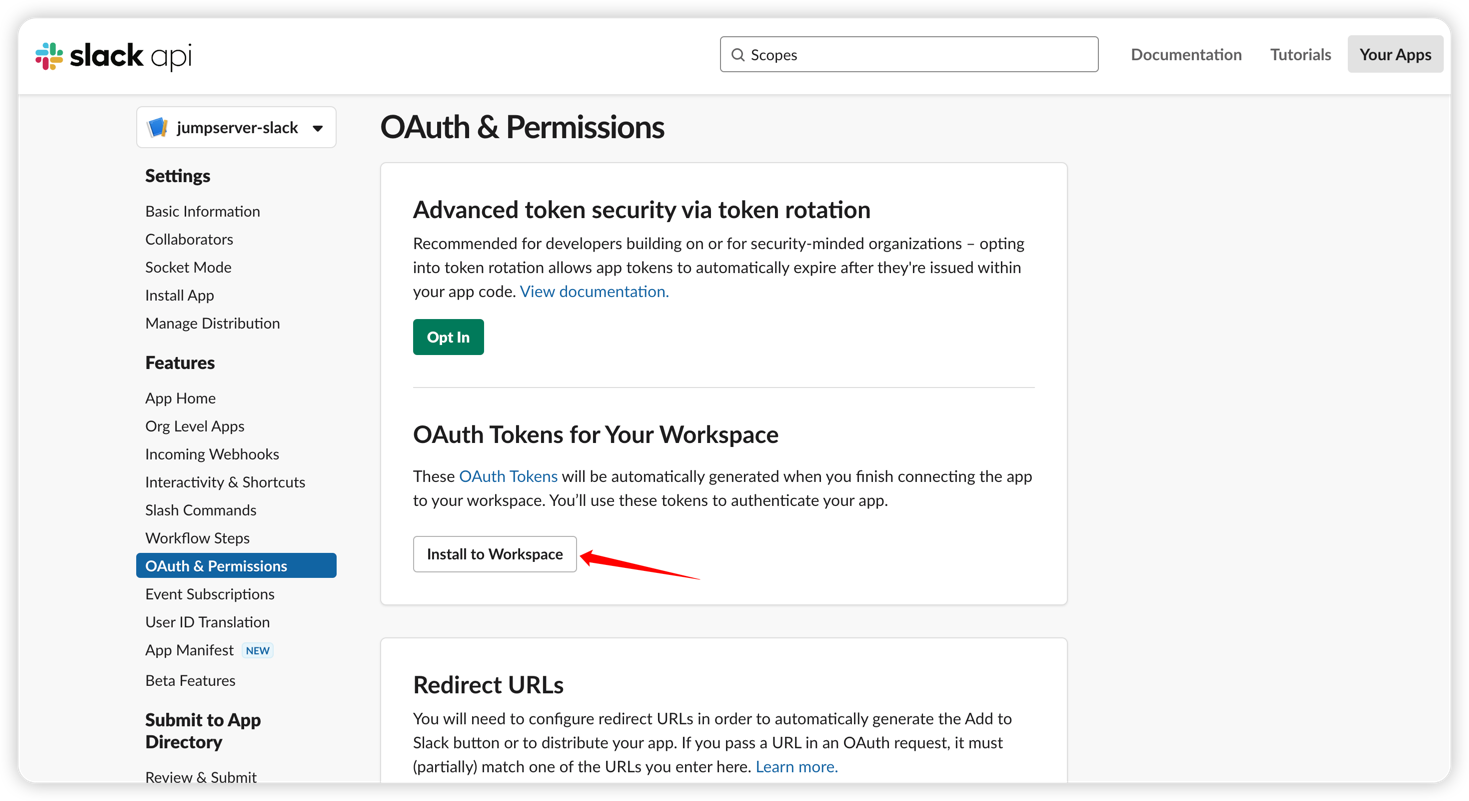Click the Install to Workspace button
This screenshot has width=1469, height=801.
pyautogui.click(x=494, y=553)
